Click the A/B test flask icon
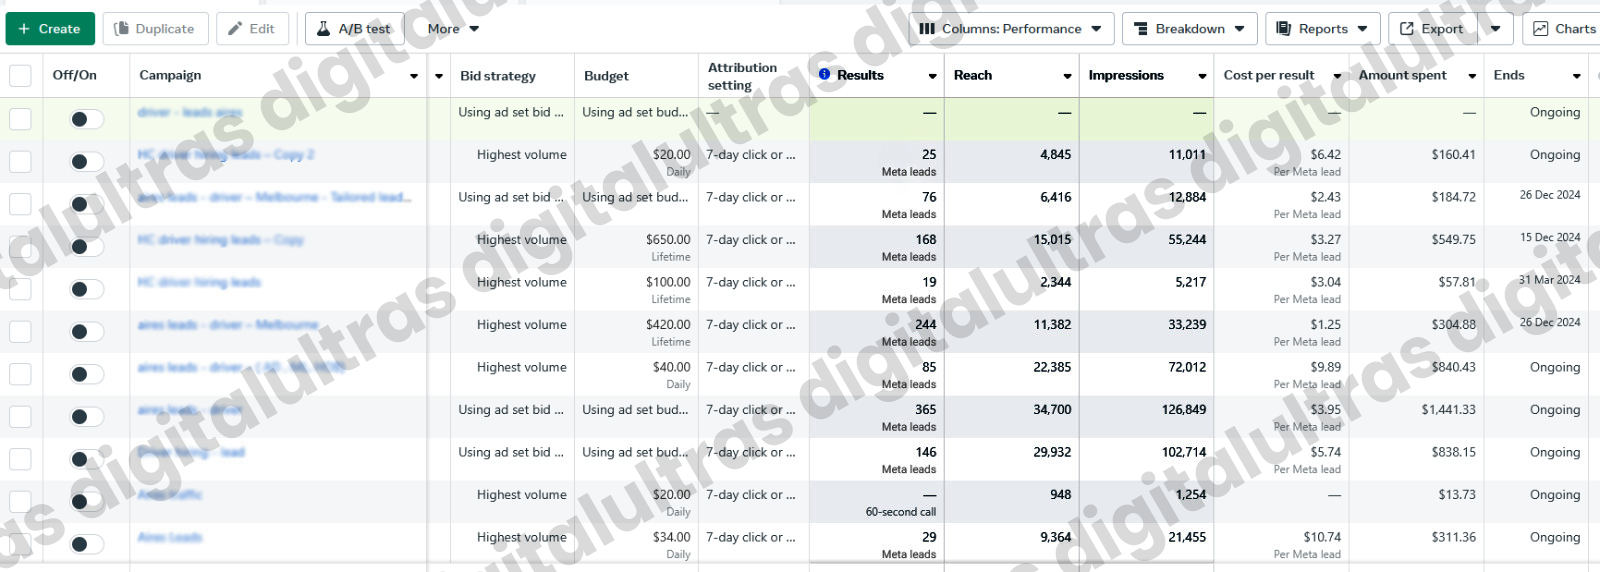The image size is (1600, 572). [323, 29]
